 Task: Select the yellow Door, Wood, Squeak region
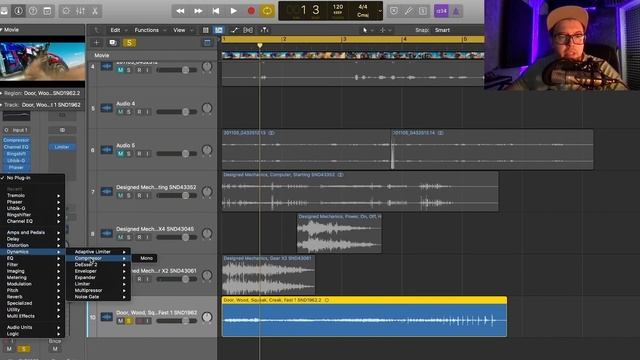coord(364,317)
